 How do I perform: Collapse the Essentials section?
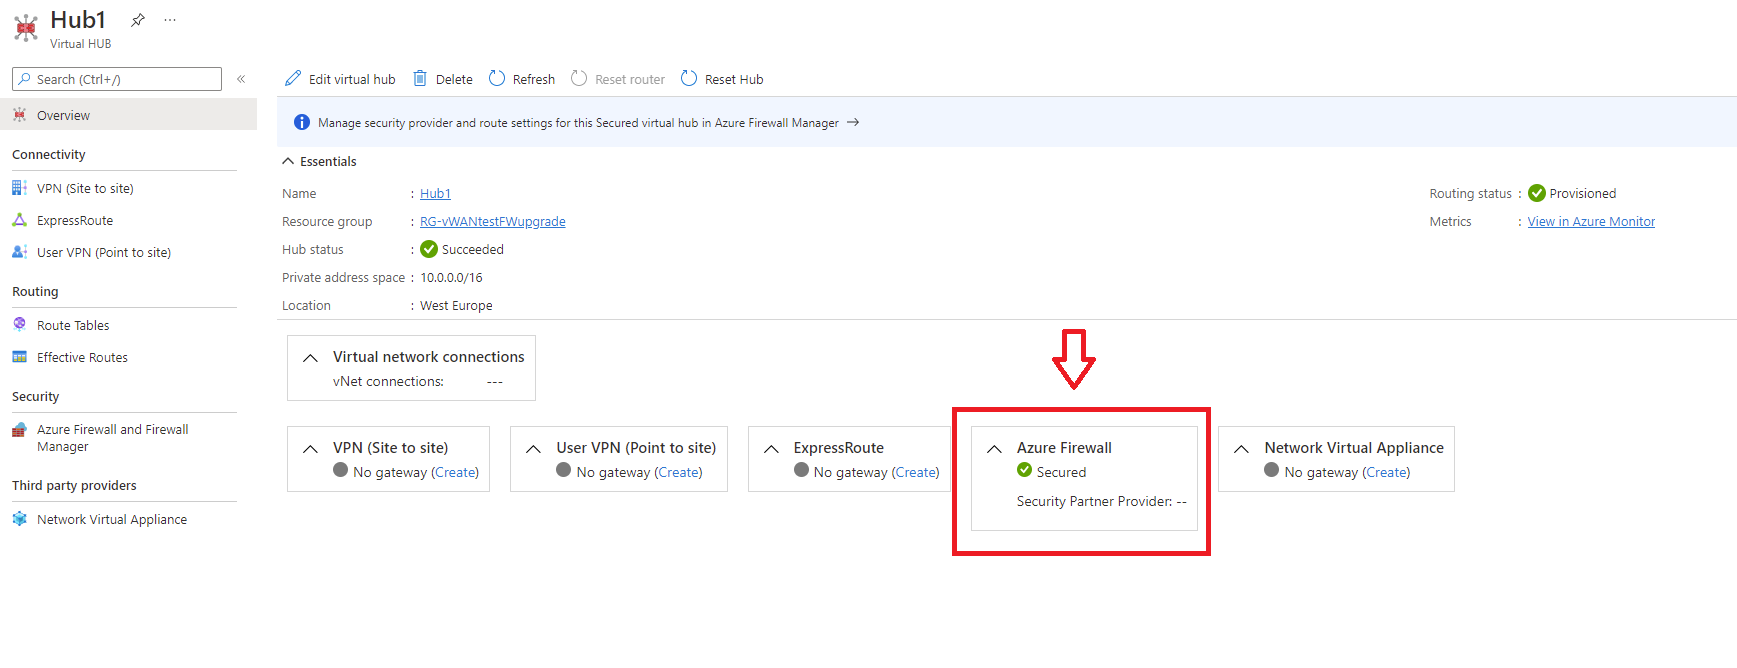click(x=288, y=161)
